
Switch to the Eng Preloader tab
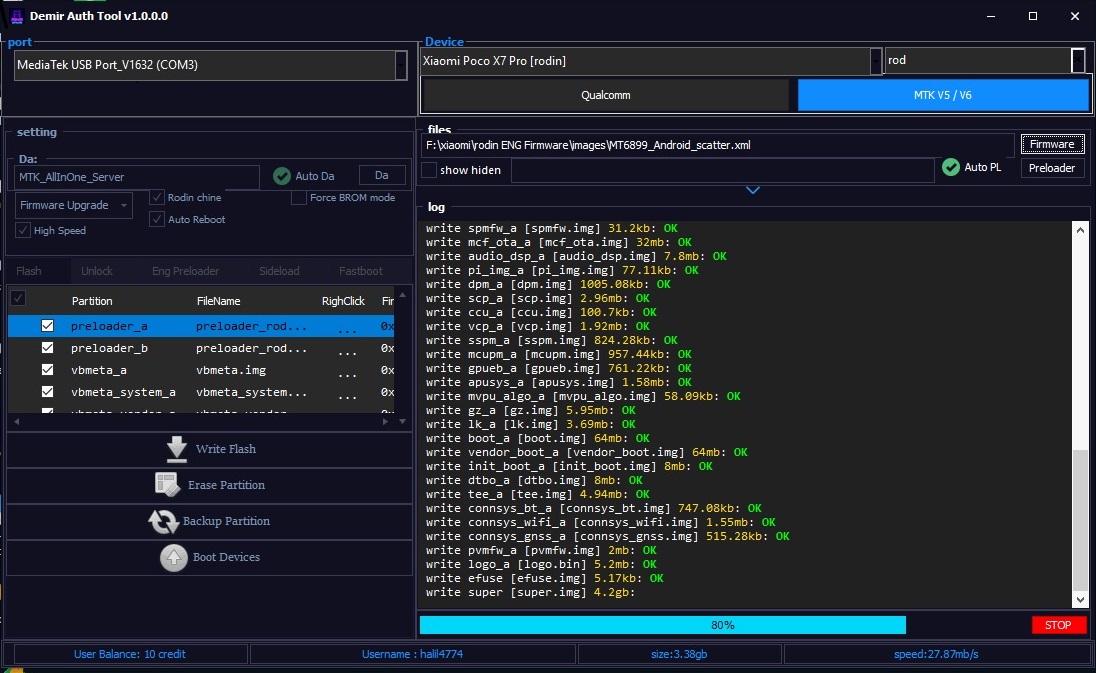pos(185,271)
